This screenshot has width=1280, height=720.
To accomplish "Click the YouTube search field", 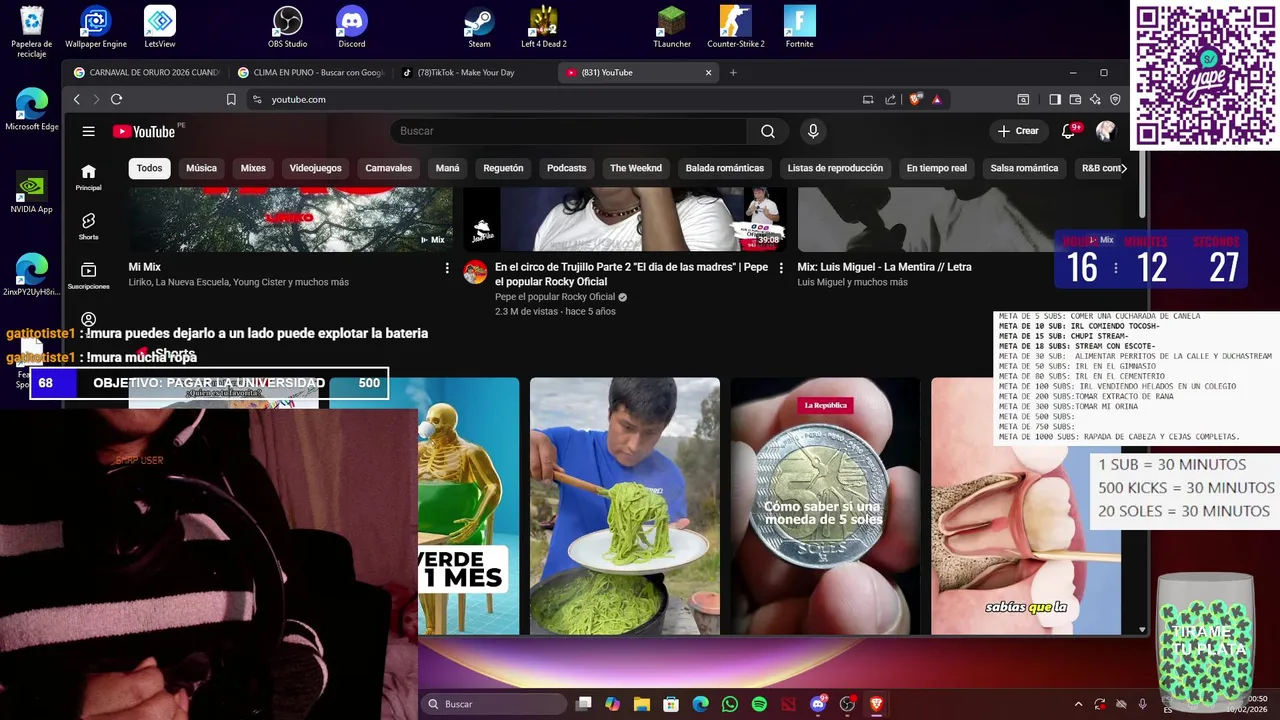I will pos(568,131).
